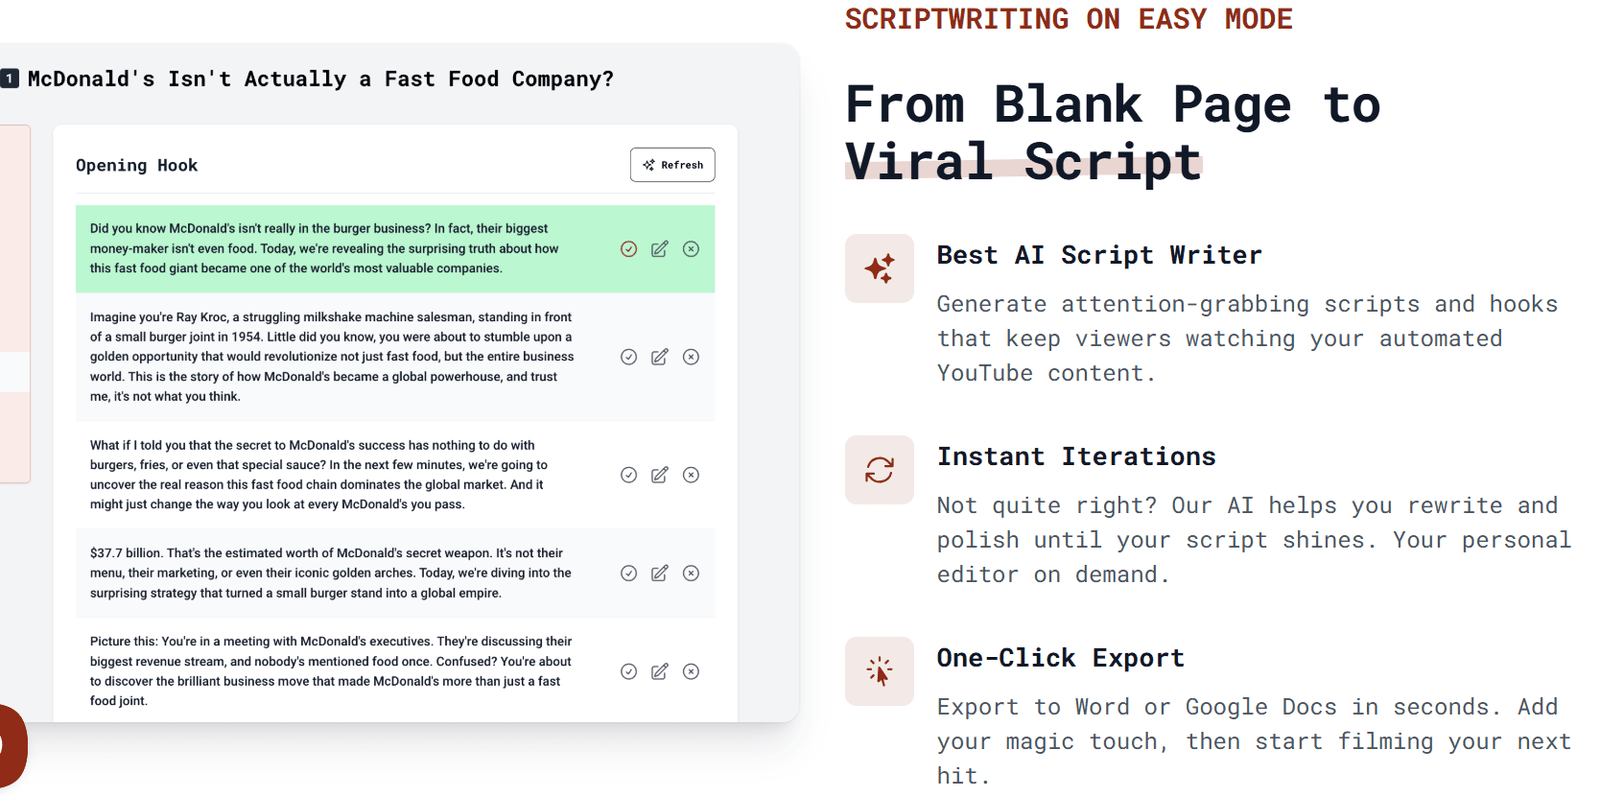Click the 'From Blank Page to Viral Script' headline
Screen dimensions: 1600x794
[x=1112, y=132]
